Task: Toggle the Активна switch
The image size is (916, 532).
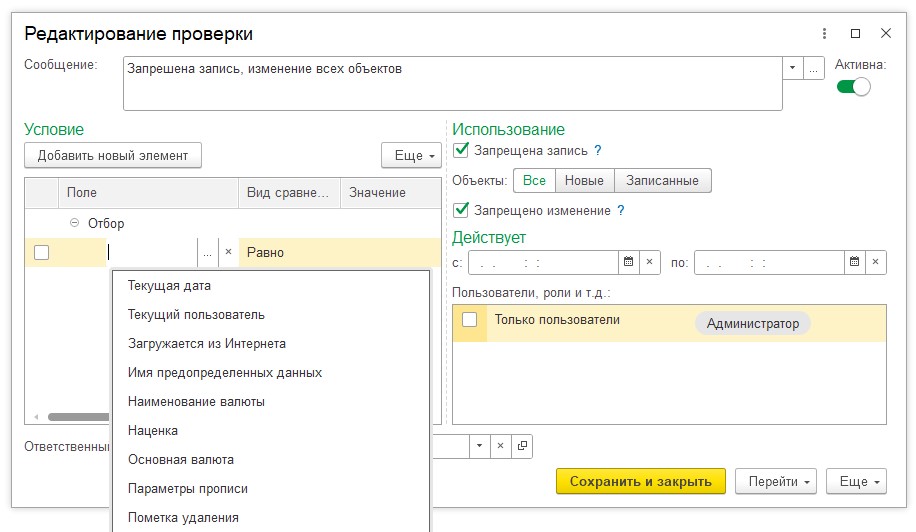Action: pyautogui.click(x=853, y=87)
